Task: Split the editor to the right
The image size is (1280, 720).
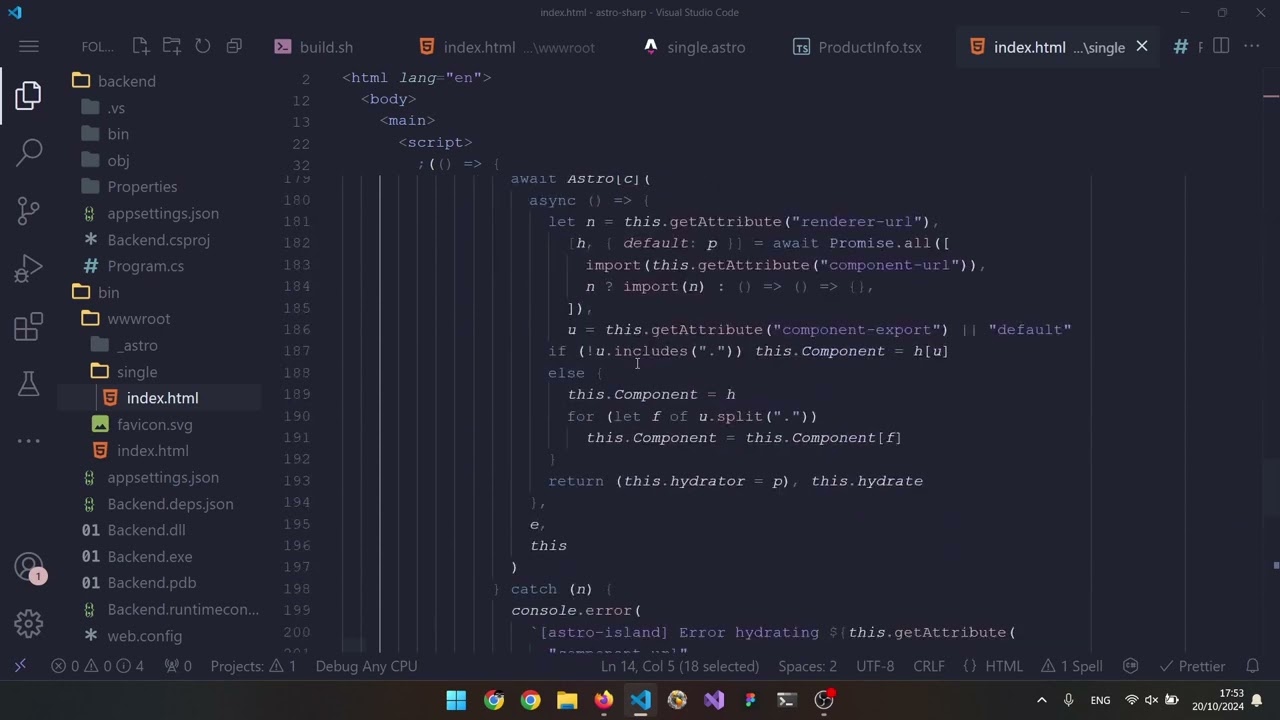Action: pyautogui.click(x=1221, y=46)
